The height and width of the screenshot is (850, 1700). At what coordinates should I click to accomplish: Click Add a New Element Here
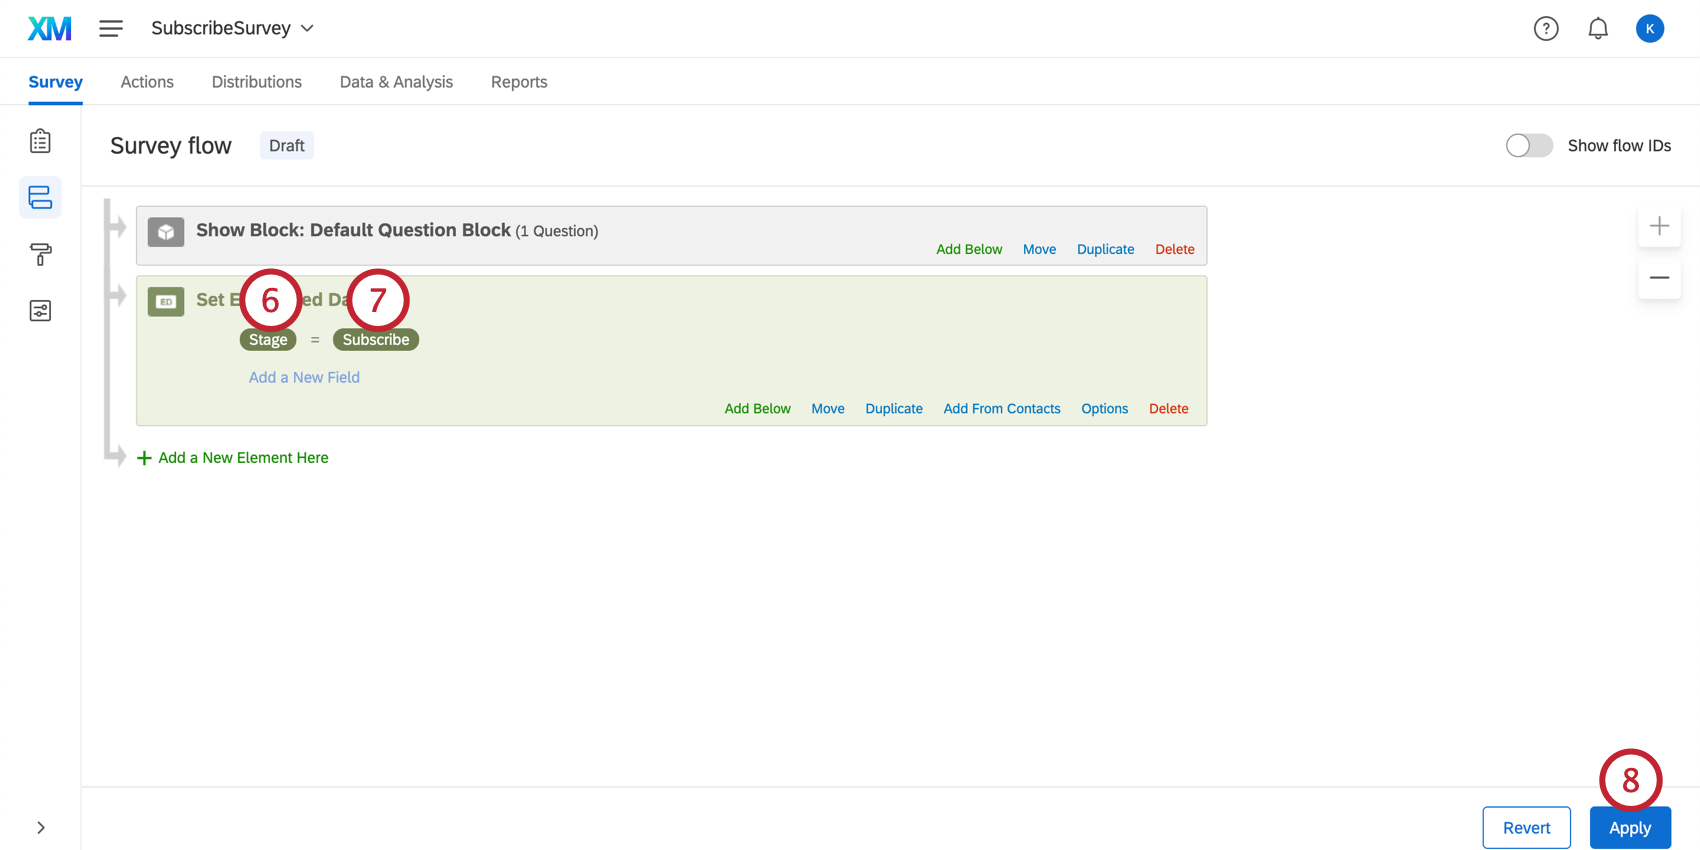point(232,458)
